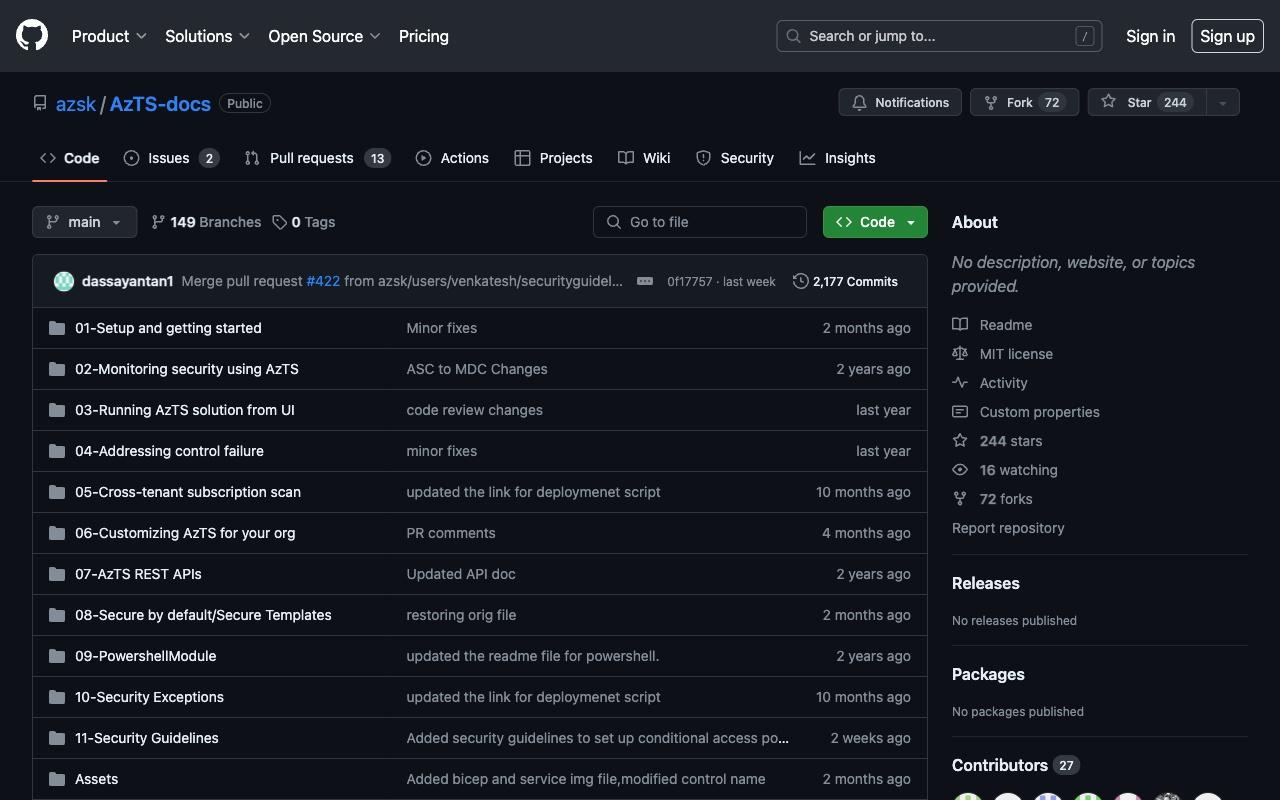
Task: Click the fork icon next to 72 forks
Action: [x=960, y=499]
